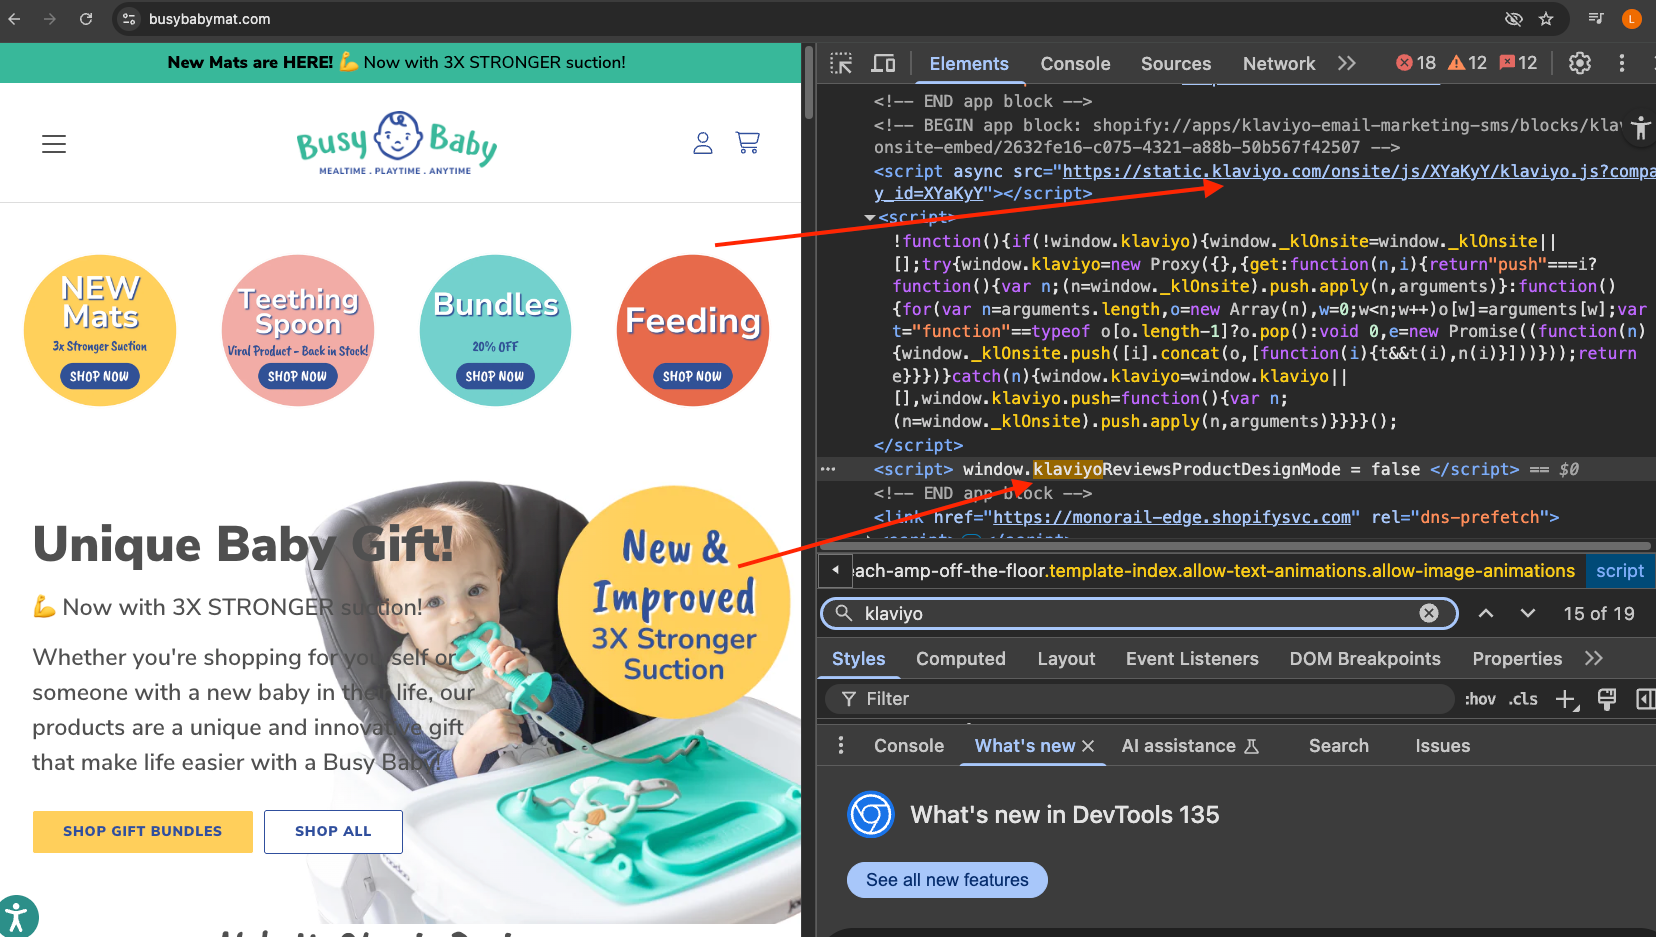The height and width of the screenshot is (937, 1656).
Task: Open the drawer Console tab
Action: [x=909, y=746]
